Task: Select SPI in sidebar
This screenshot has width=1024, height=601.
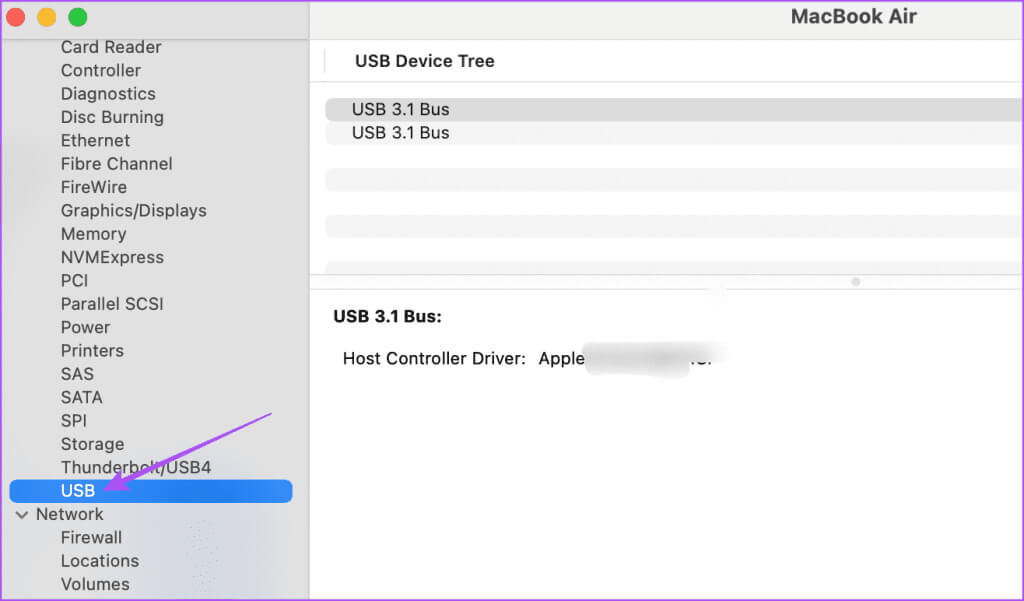Action: coord(74,421)
